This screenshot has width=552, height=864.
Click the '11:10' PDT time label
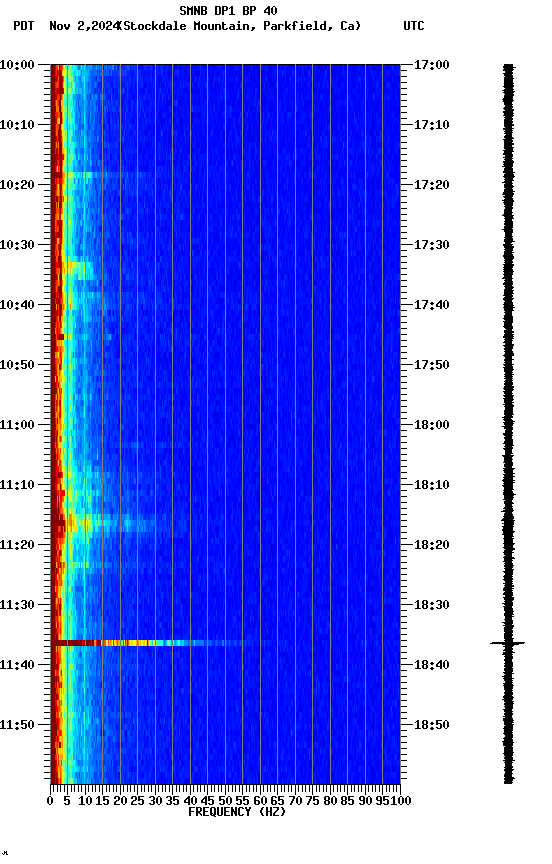pos(17,485)
